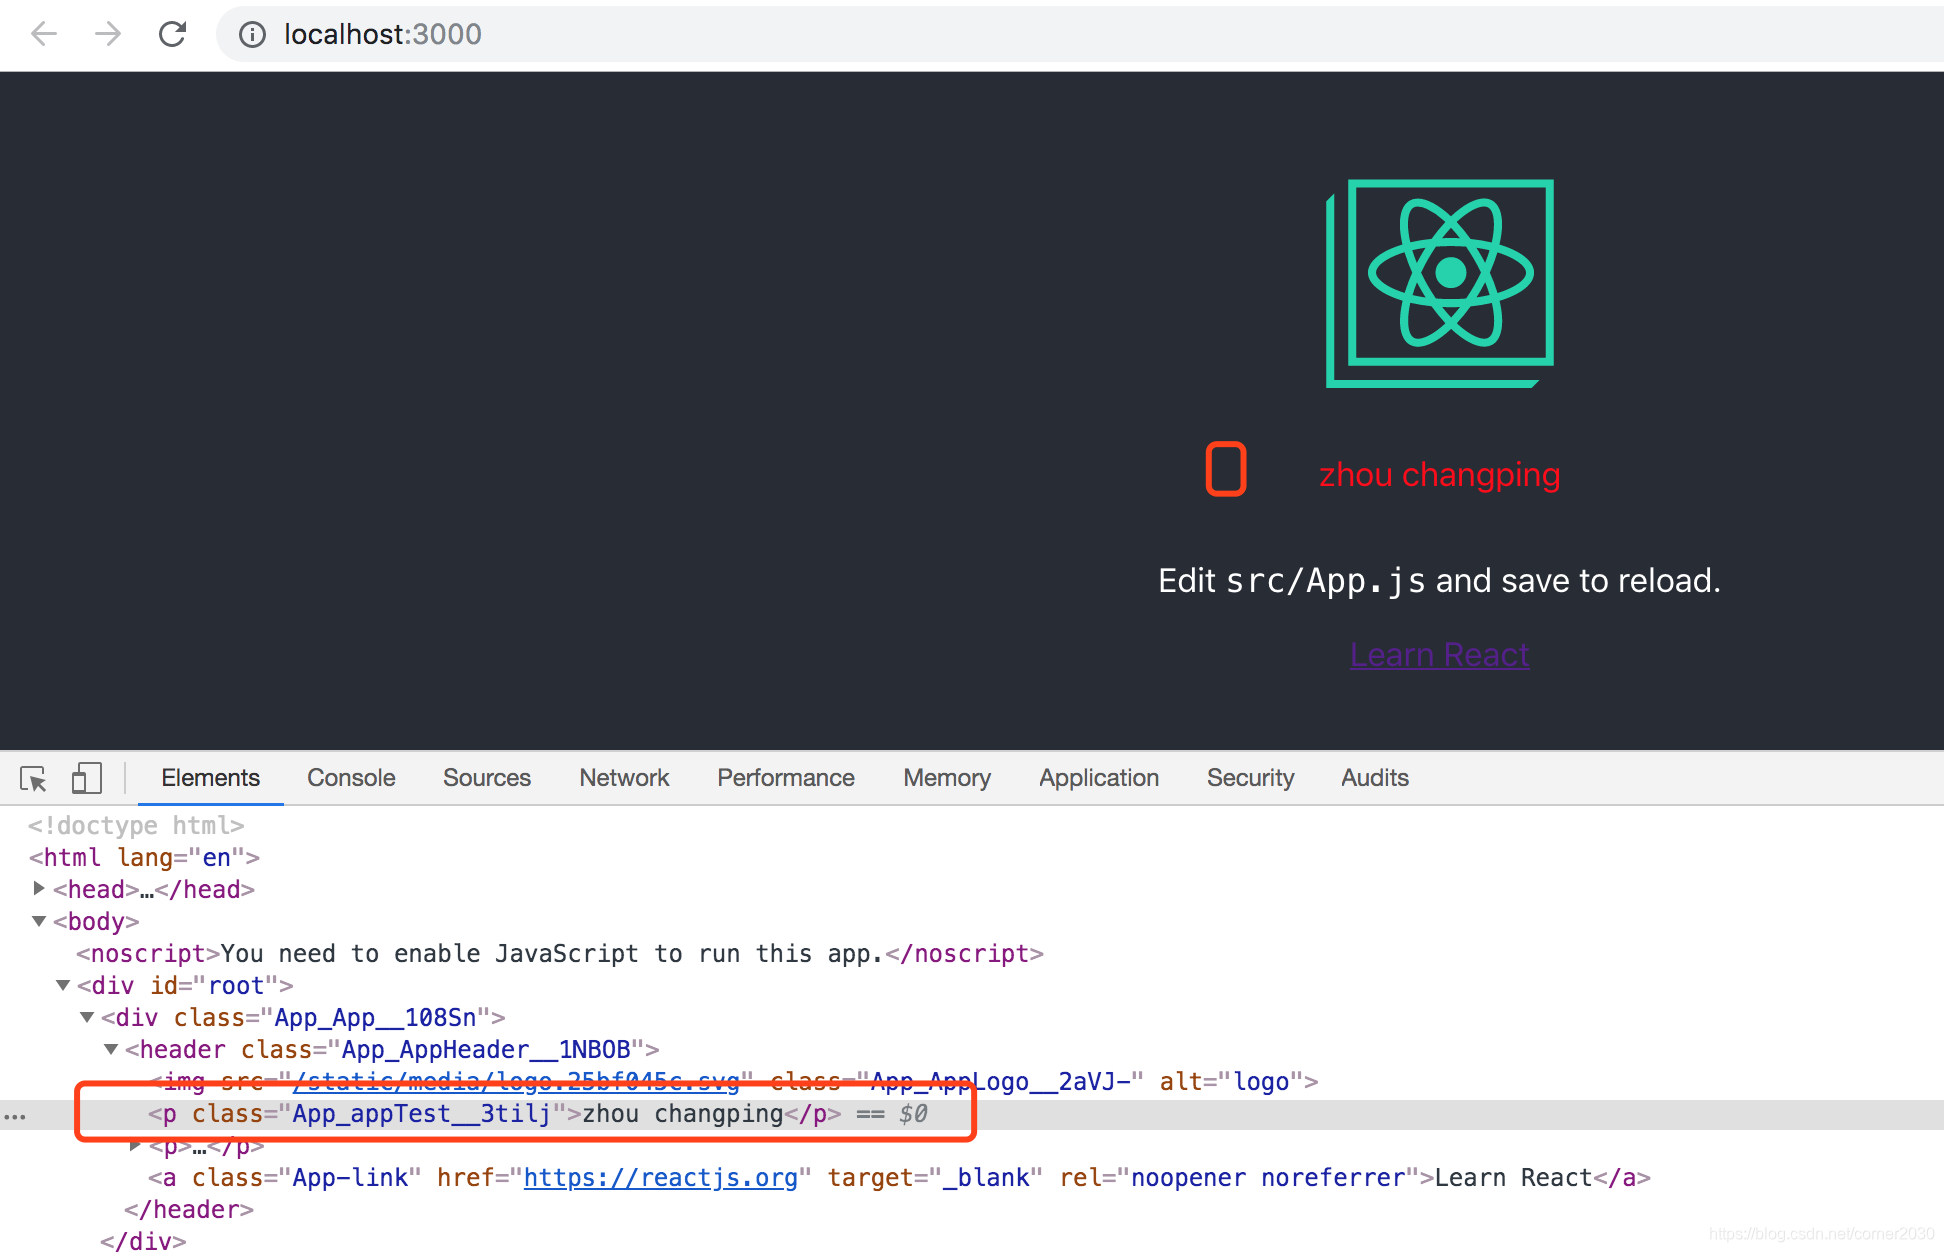
Task: Select the doctype html line
Action: 136,825
